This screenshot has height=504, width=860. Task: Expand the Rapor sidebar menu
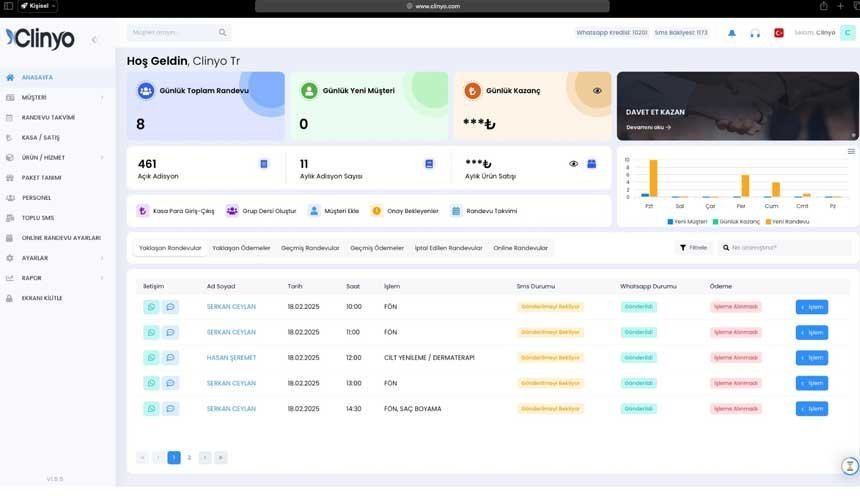(58, 278)
